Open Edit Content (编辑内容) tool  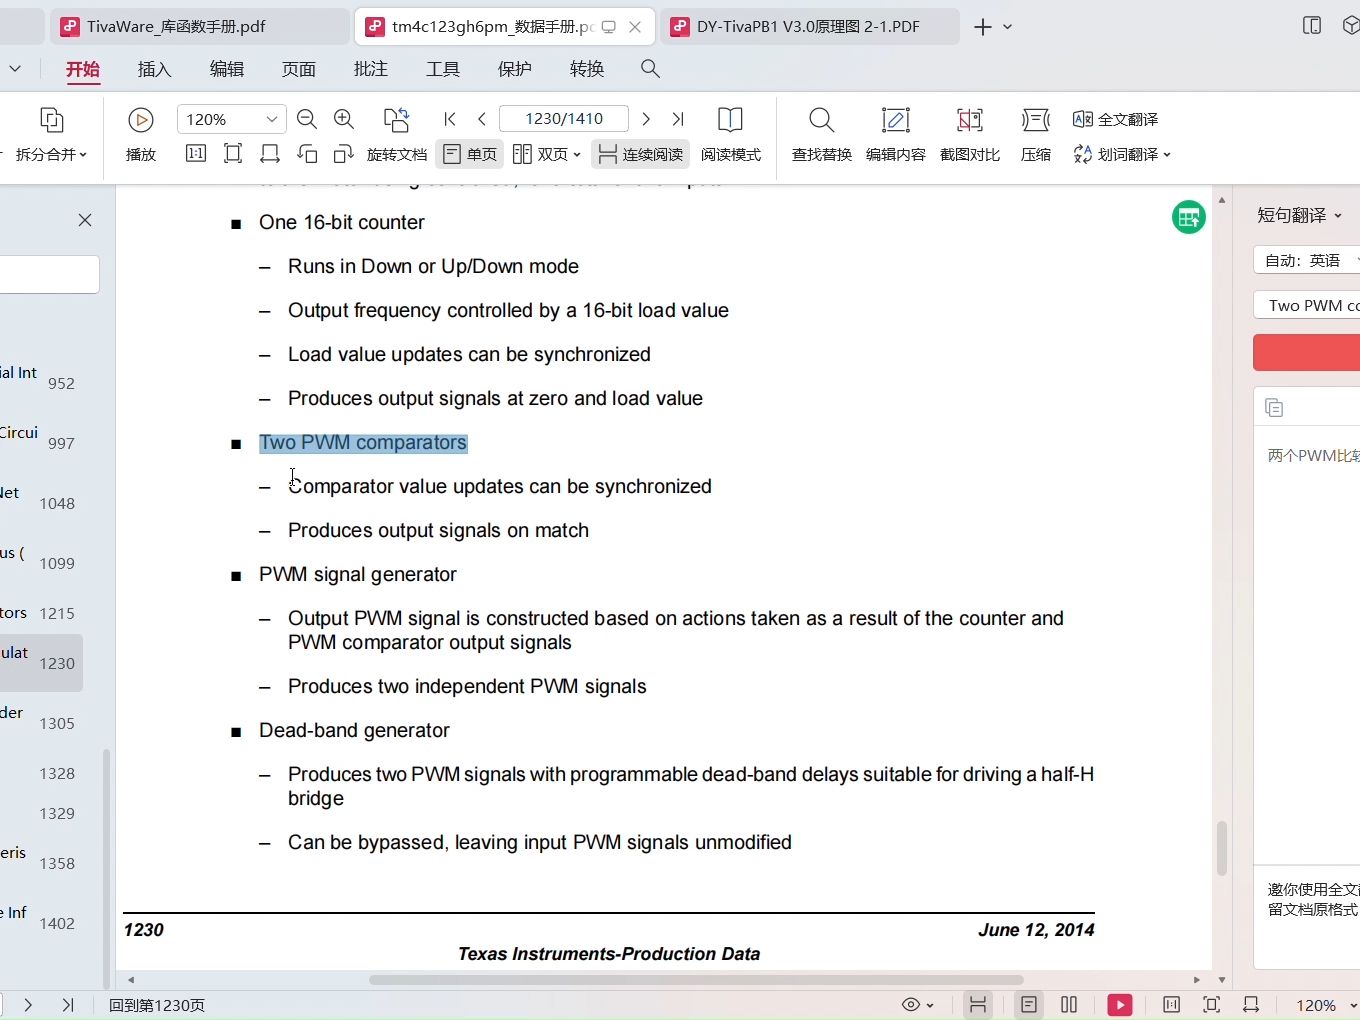pos(895,120)
